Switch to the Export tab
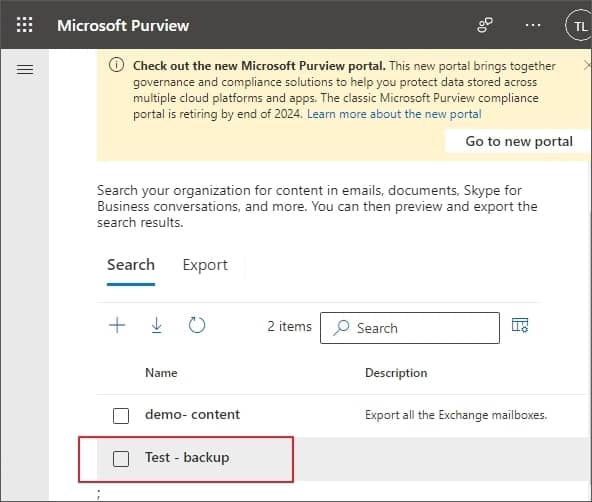Image resolution: width=592 pixels, height=502 pixels. click(x=205, y=265)
